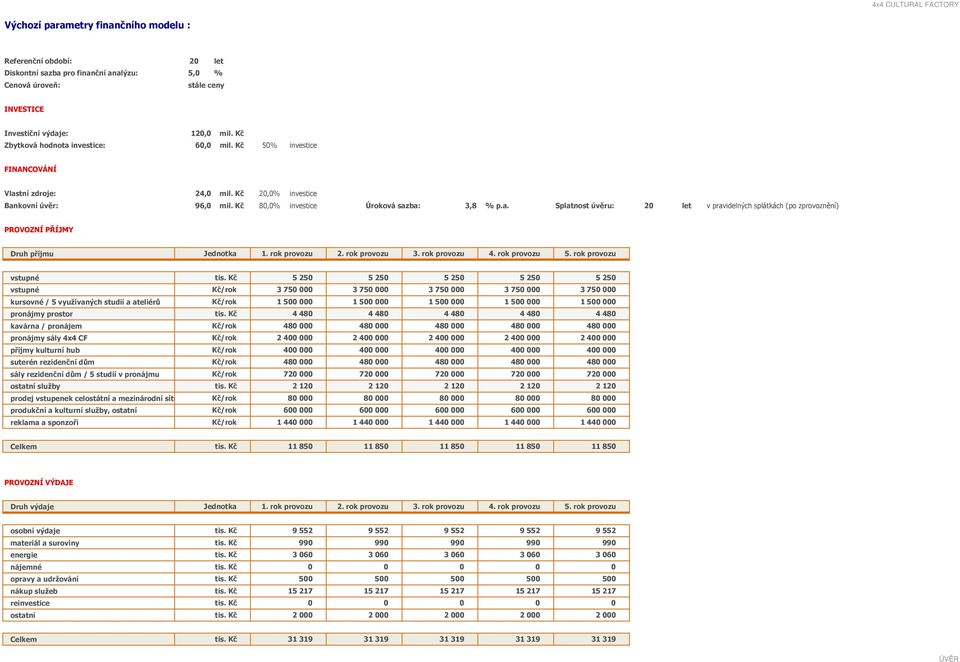Select "sály rezidenční dům / 5 studií v pronájmu"
The image size is (960, 662).
point(84,374)
